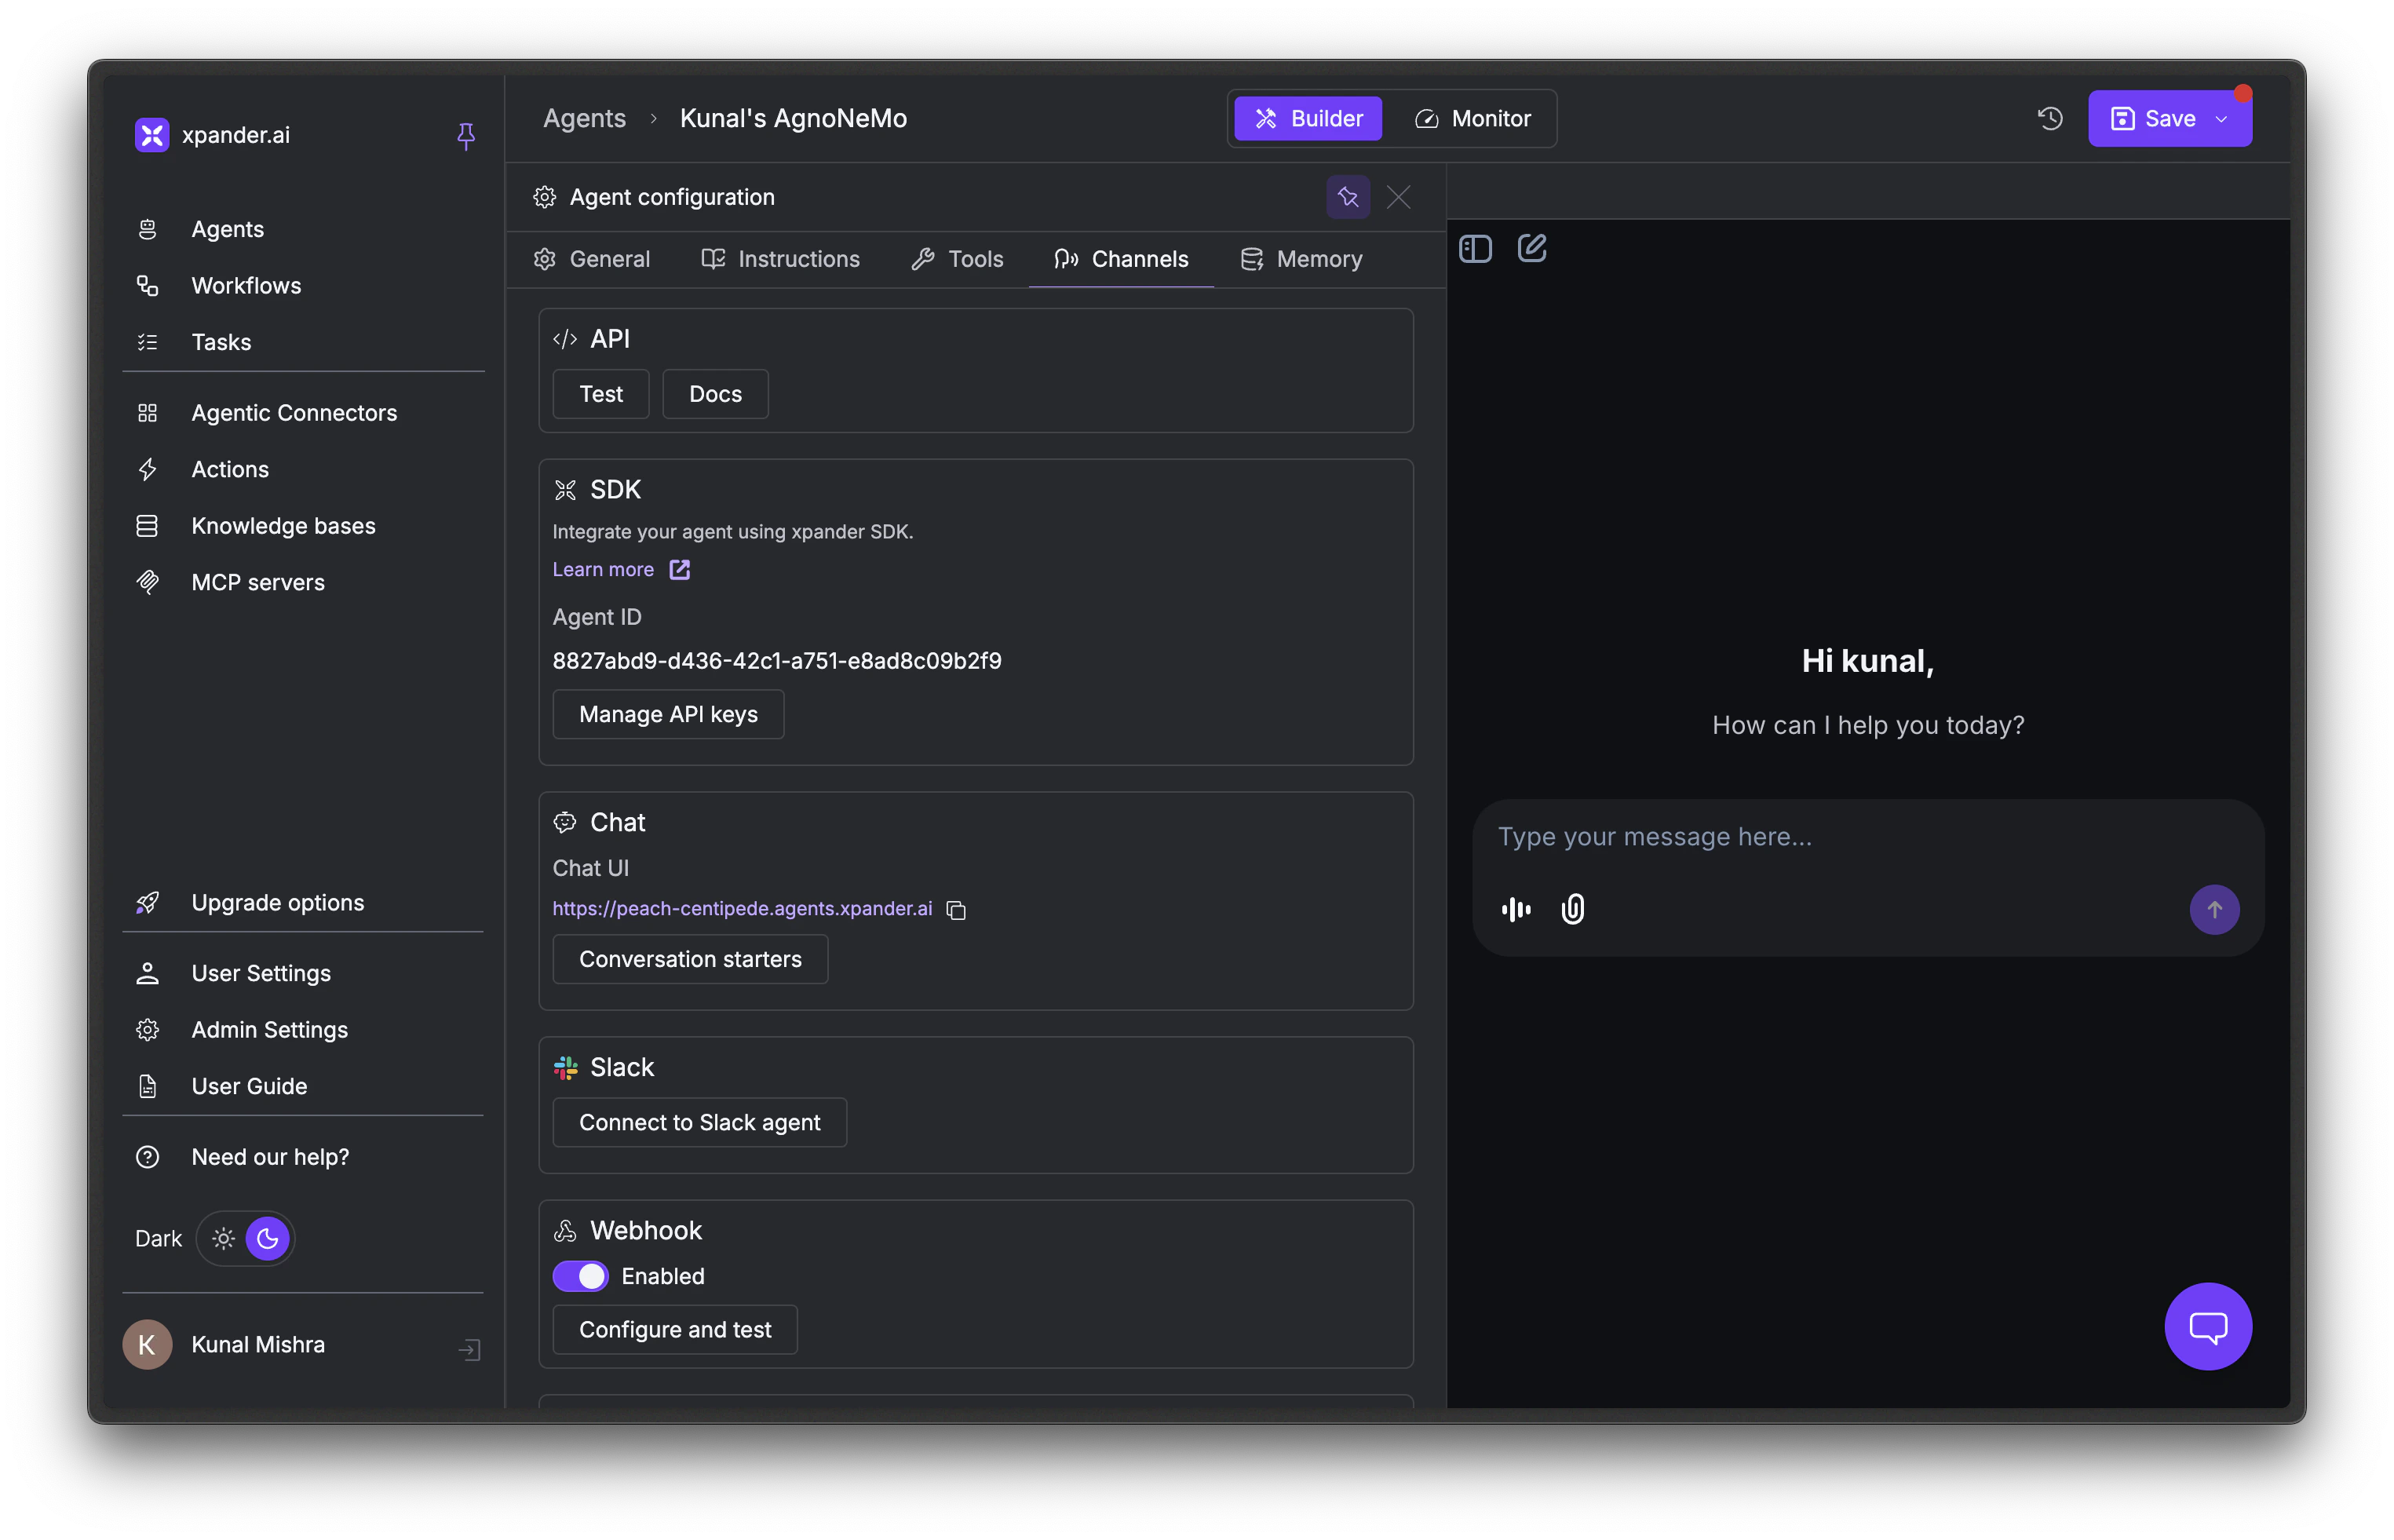Open Conversation starters settings
2394x1540 pixels.
(689, 959)
